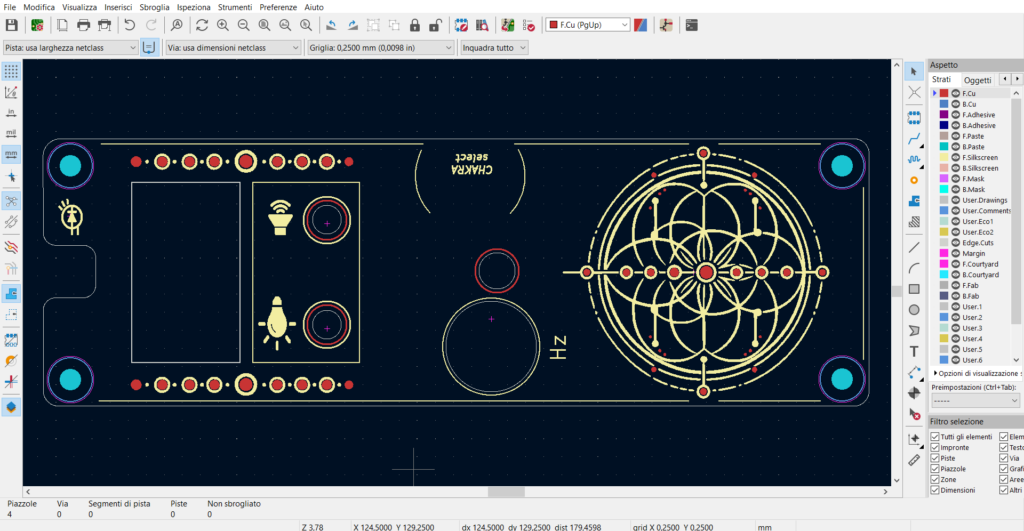Open the Inquadra tutto zoom dropdown
Viewport: 1024px width, 531px height.
(494, 48)
